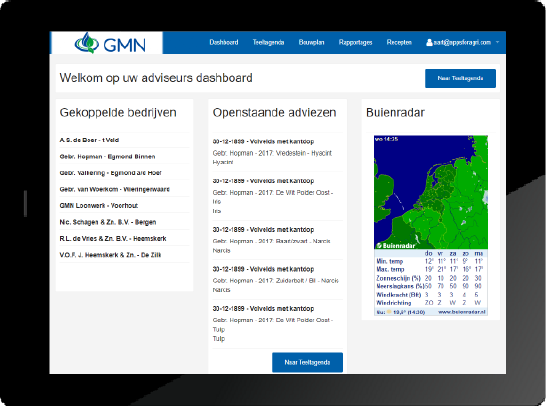Open the user account dropdown arrow

(497, 42)
